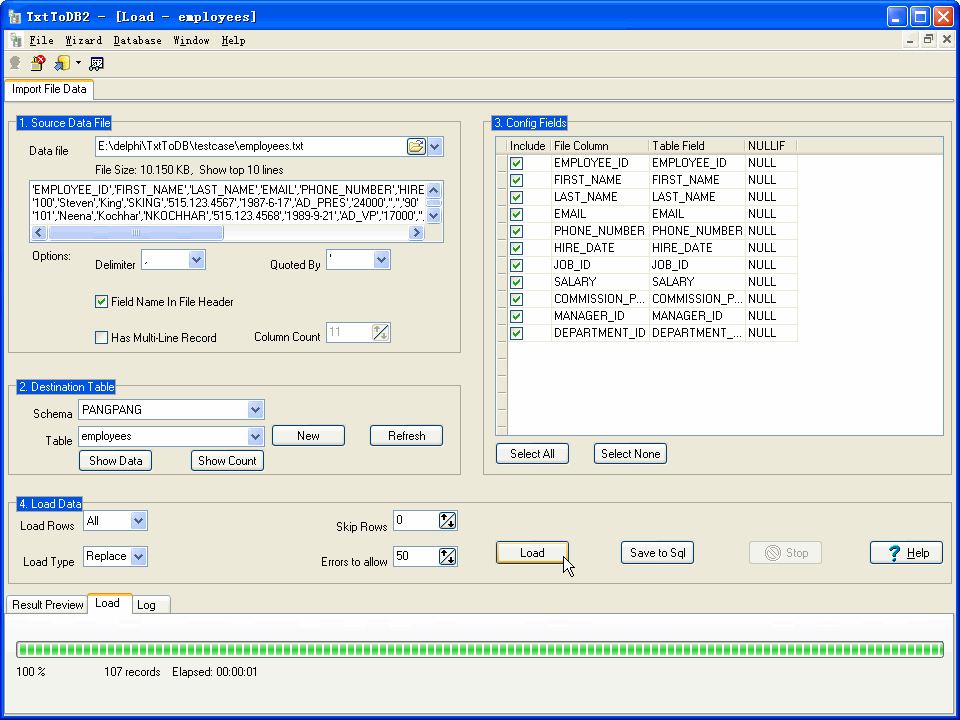Open the Database menu
Viewport: 960px width, 720px height.
(138, 40)
